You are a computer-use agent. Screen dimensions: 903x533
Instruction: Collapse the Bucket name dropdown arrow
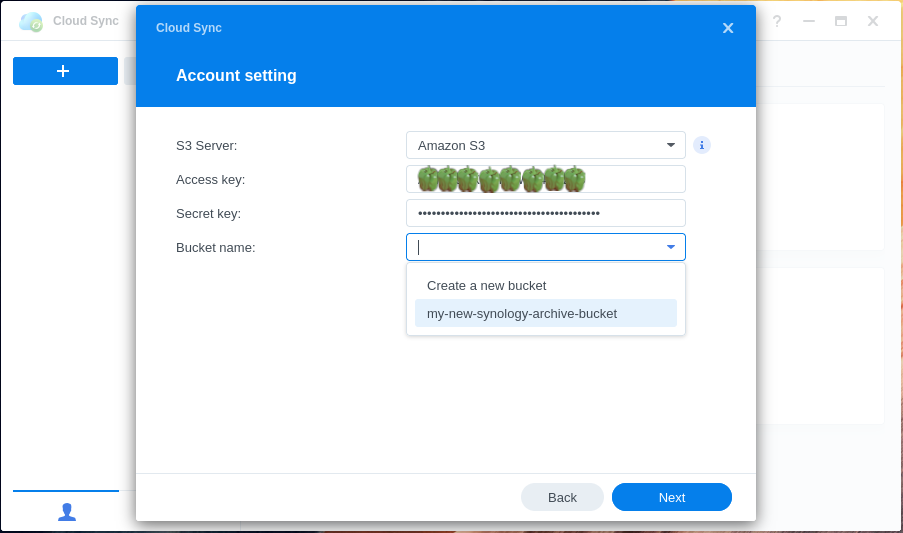point(670,247)
